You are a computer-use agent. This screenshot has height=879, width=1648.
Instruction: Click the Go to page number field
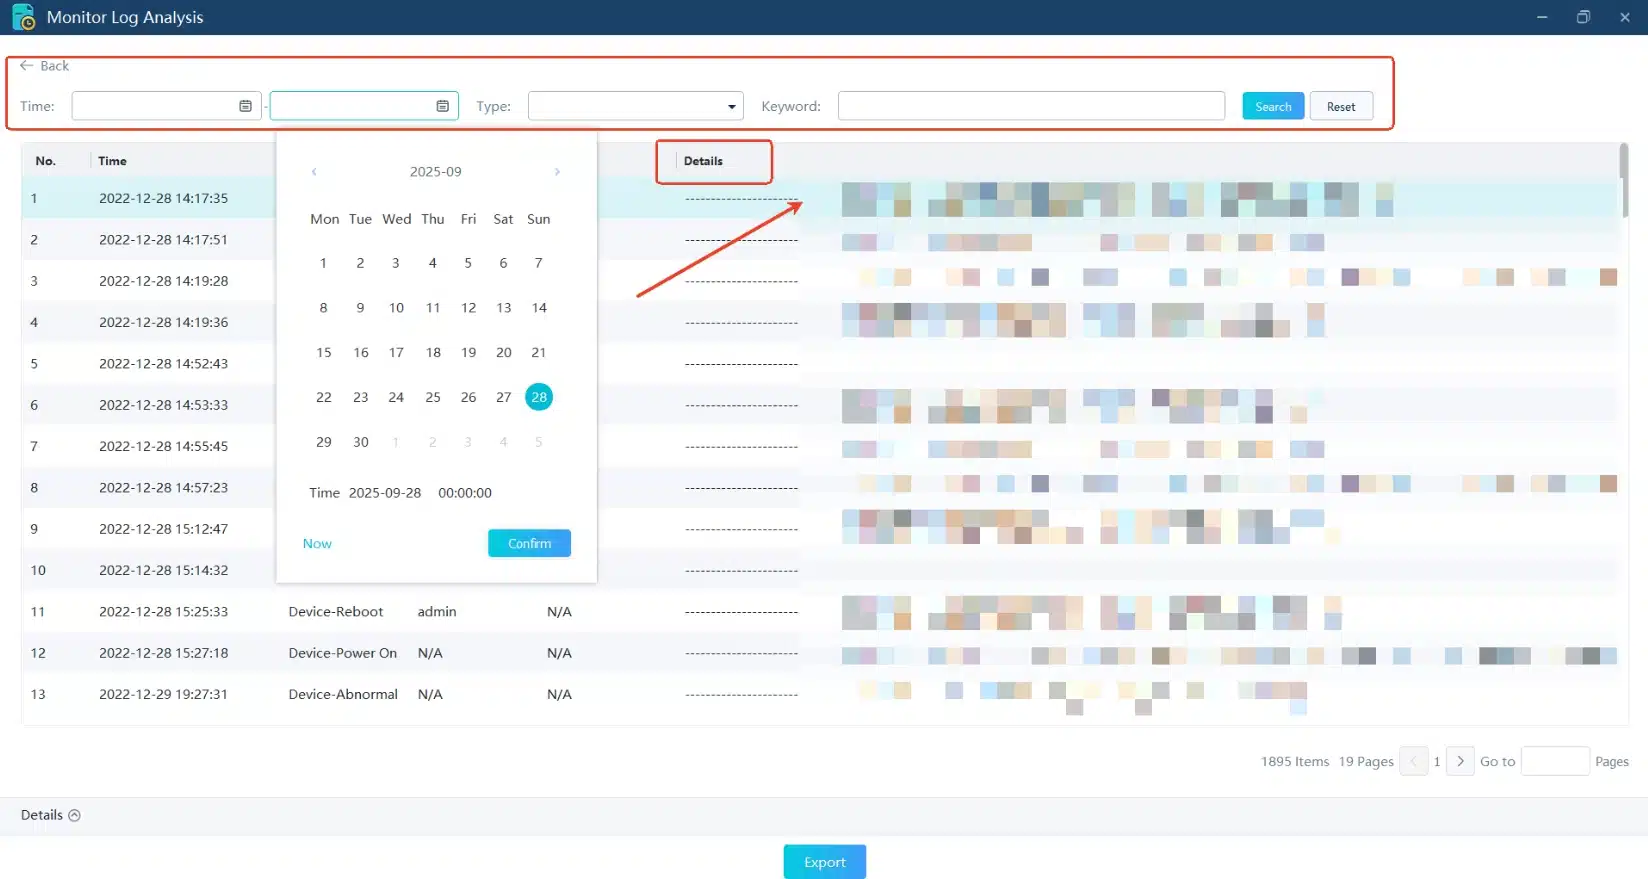click(1554, 762)
